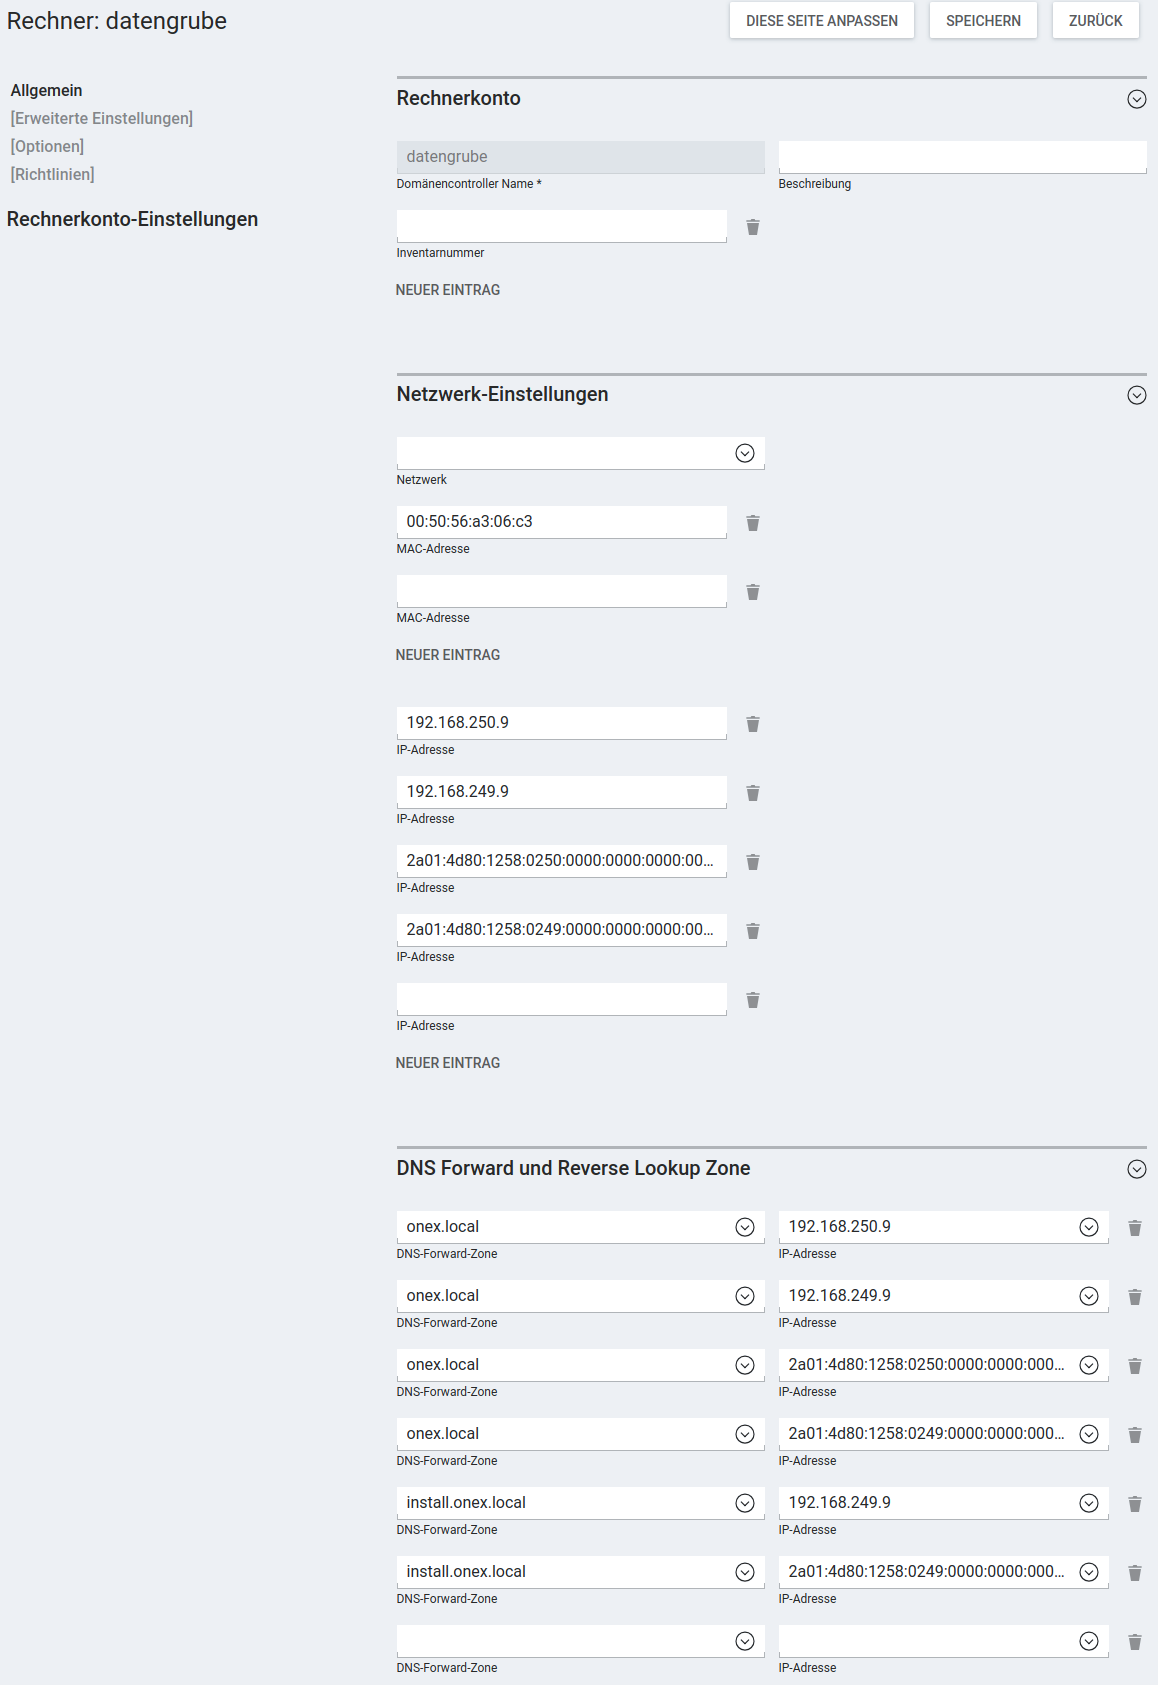Remove install.onex.local entry with IP 192.168.249.9
This screenshot has height=1685, width=1158.
[x=1135, y=1504]
